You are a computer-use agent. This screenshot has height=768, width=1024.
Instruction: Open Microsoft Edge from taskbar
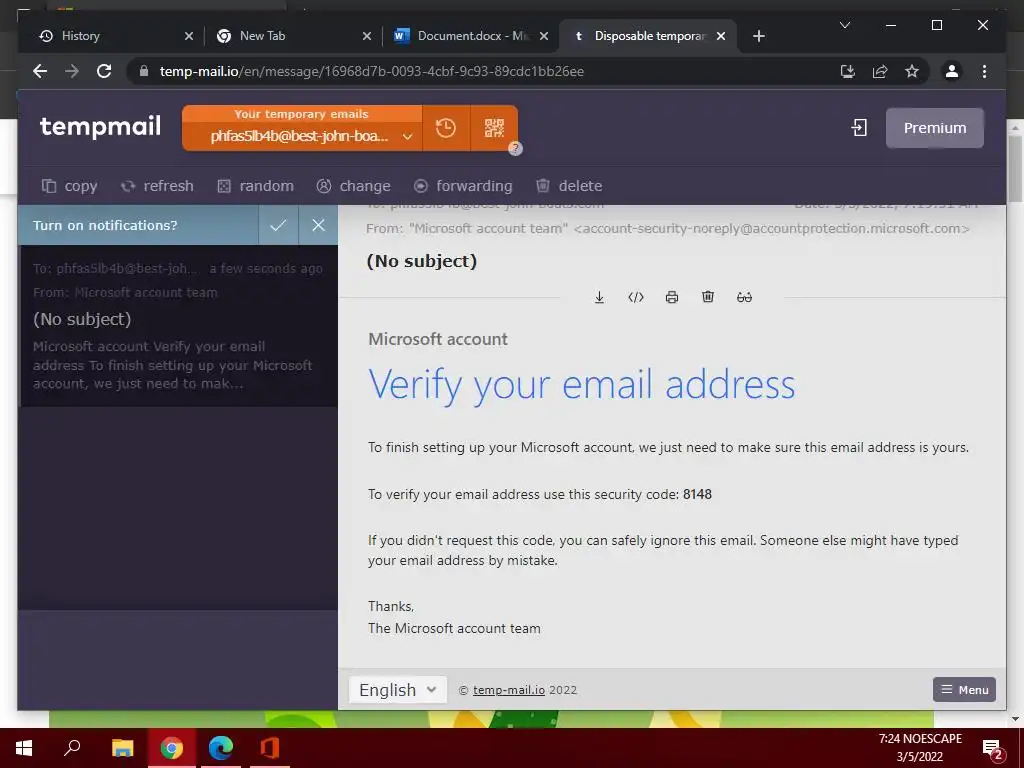pos(221,748)
